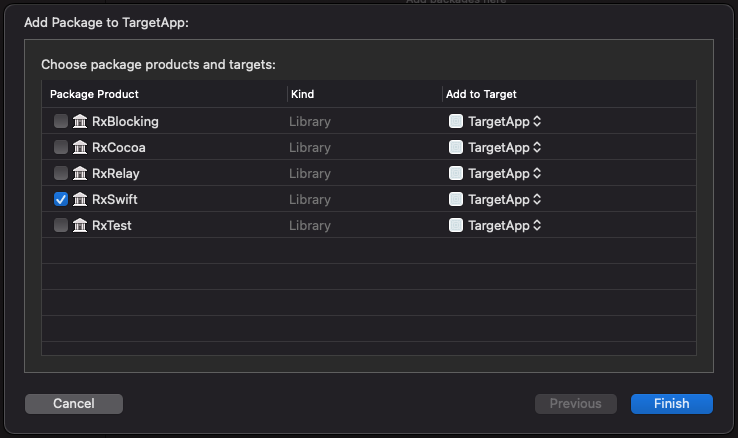Select the RxTest package checkbox
This screenshot has height=438, width=738.
[x=61, y=225]
